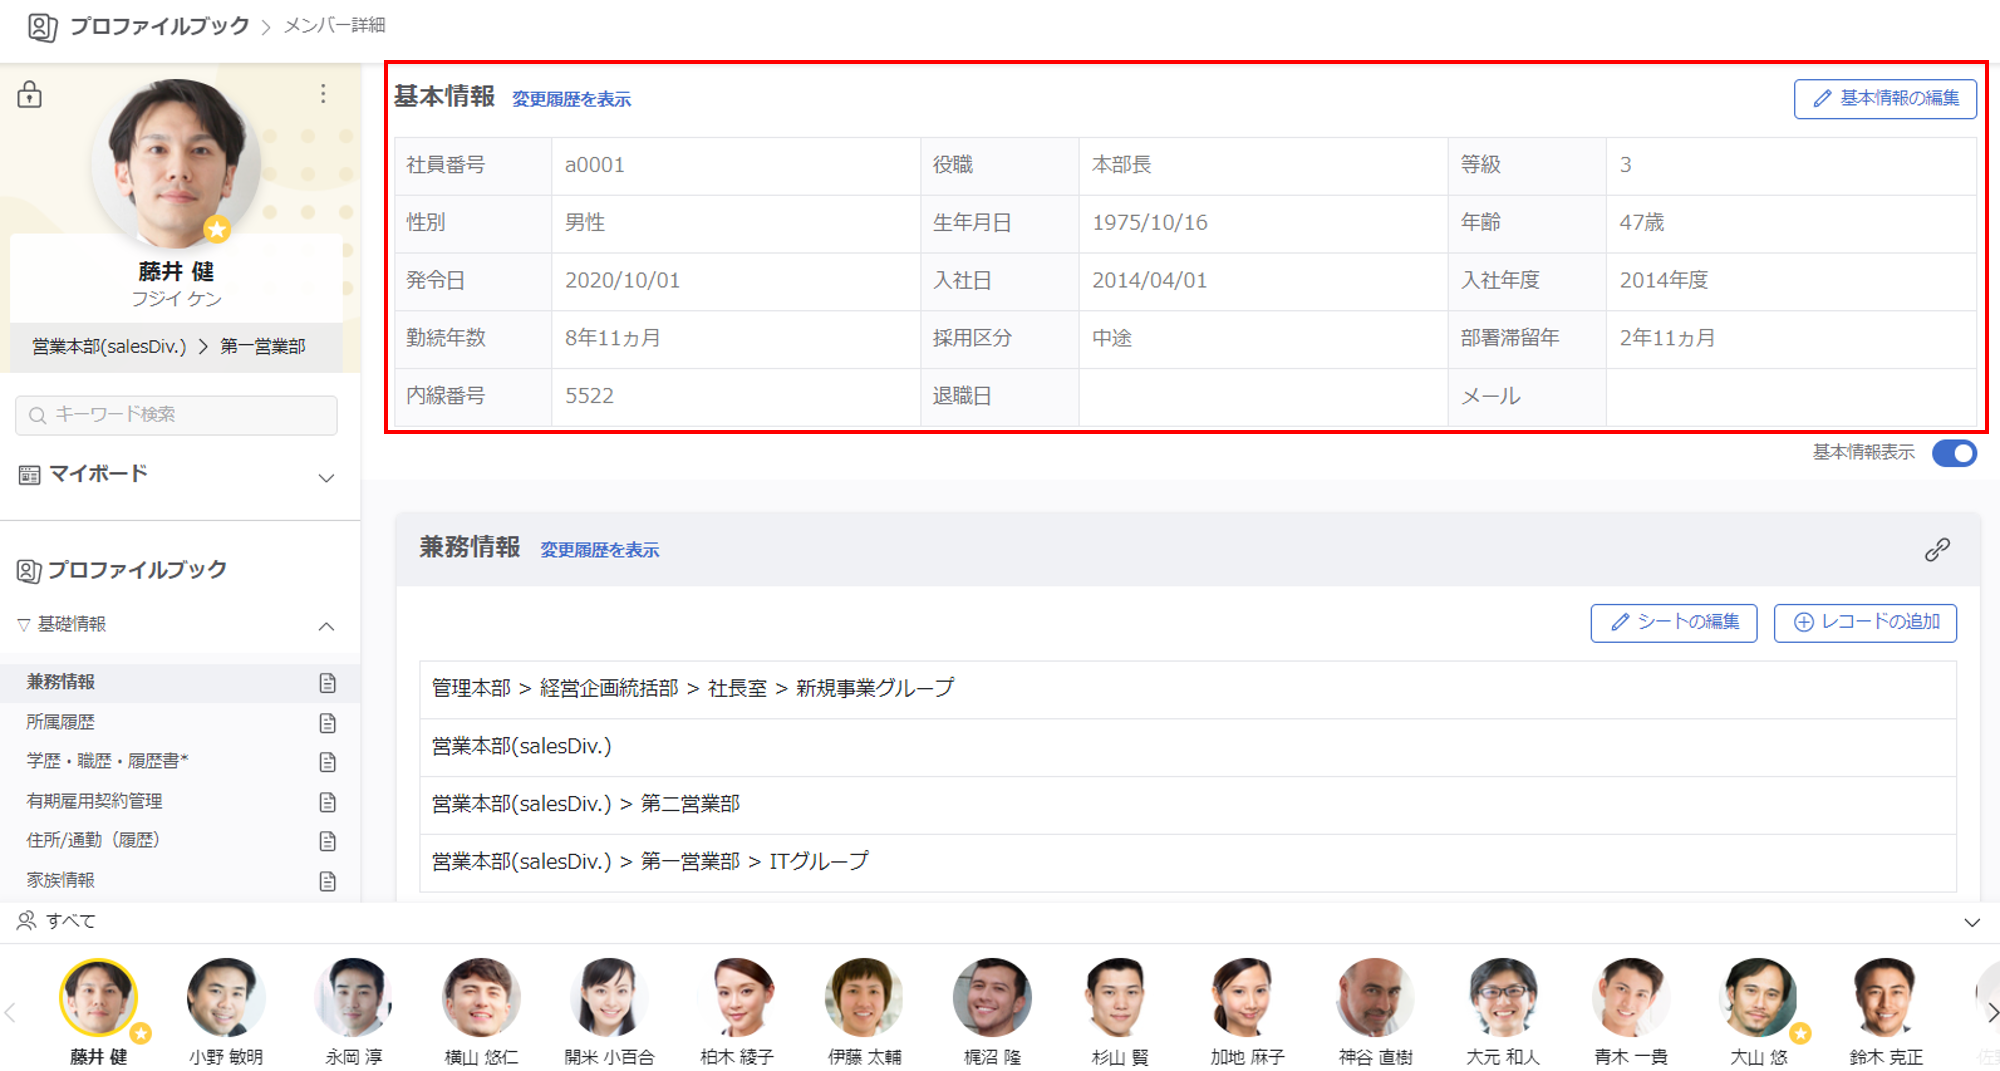2000x1071 pixels.
Task: Open document icon beside 所属履歴
Action: (327, 723)
